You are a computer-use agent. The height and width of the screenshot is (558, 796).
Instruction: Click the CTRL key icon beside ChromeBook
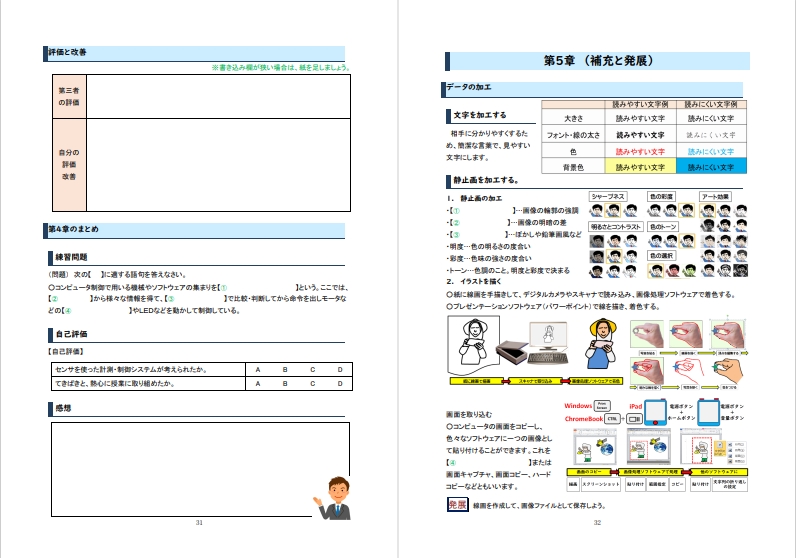point(613,419)
